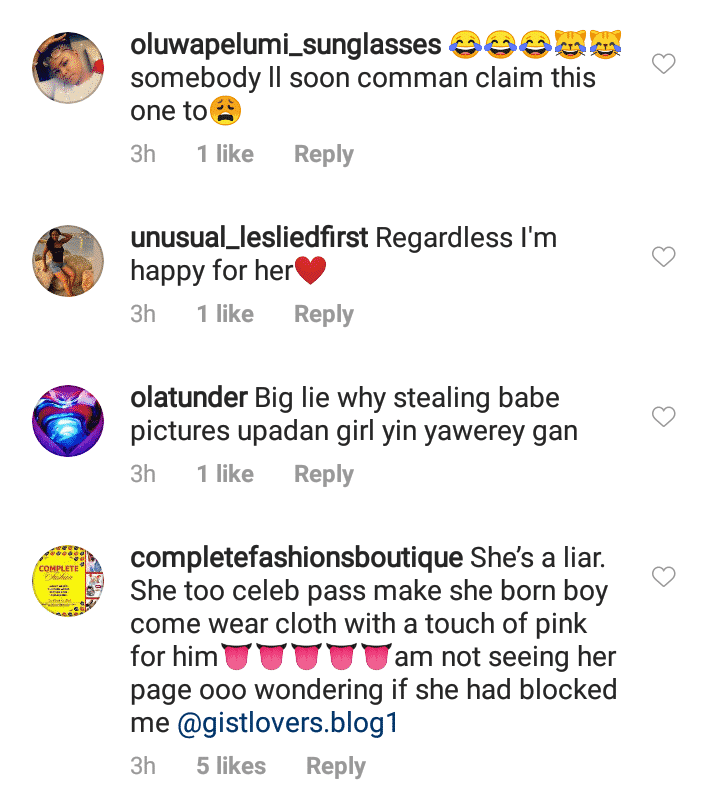This screenshot has height=810, width=720.
Task: Reply to oluwapelumi_sunglasses' comment
Action: point(323,154)
